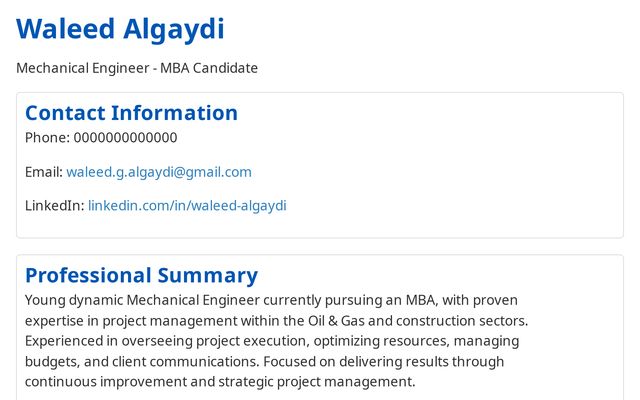Screen dimensions: 640x400
Task: Click the Professional Summary heading
Action: point(141,275)
